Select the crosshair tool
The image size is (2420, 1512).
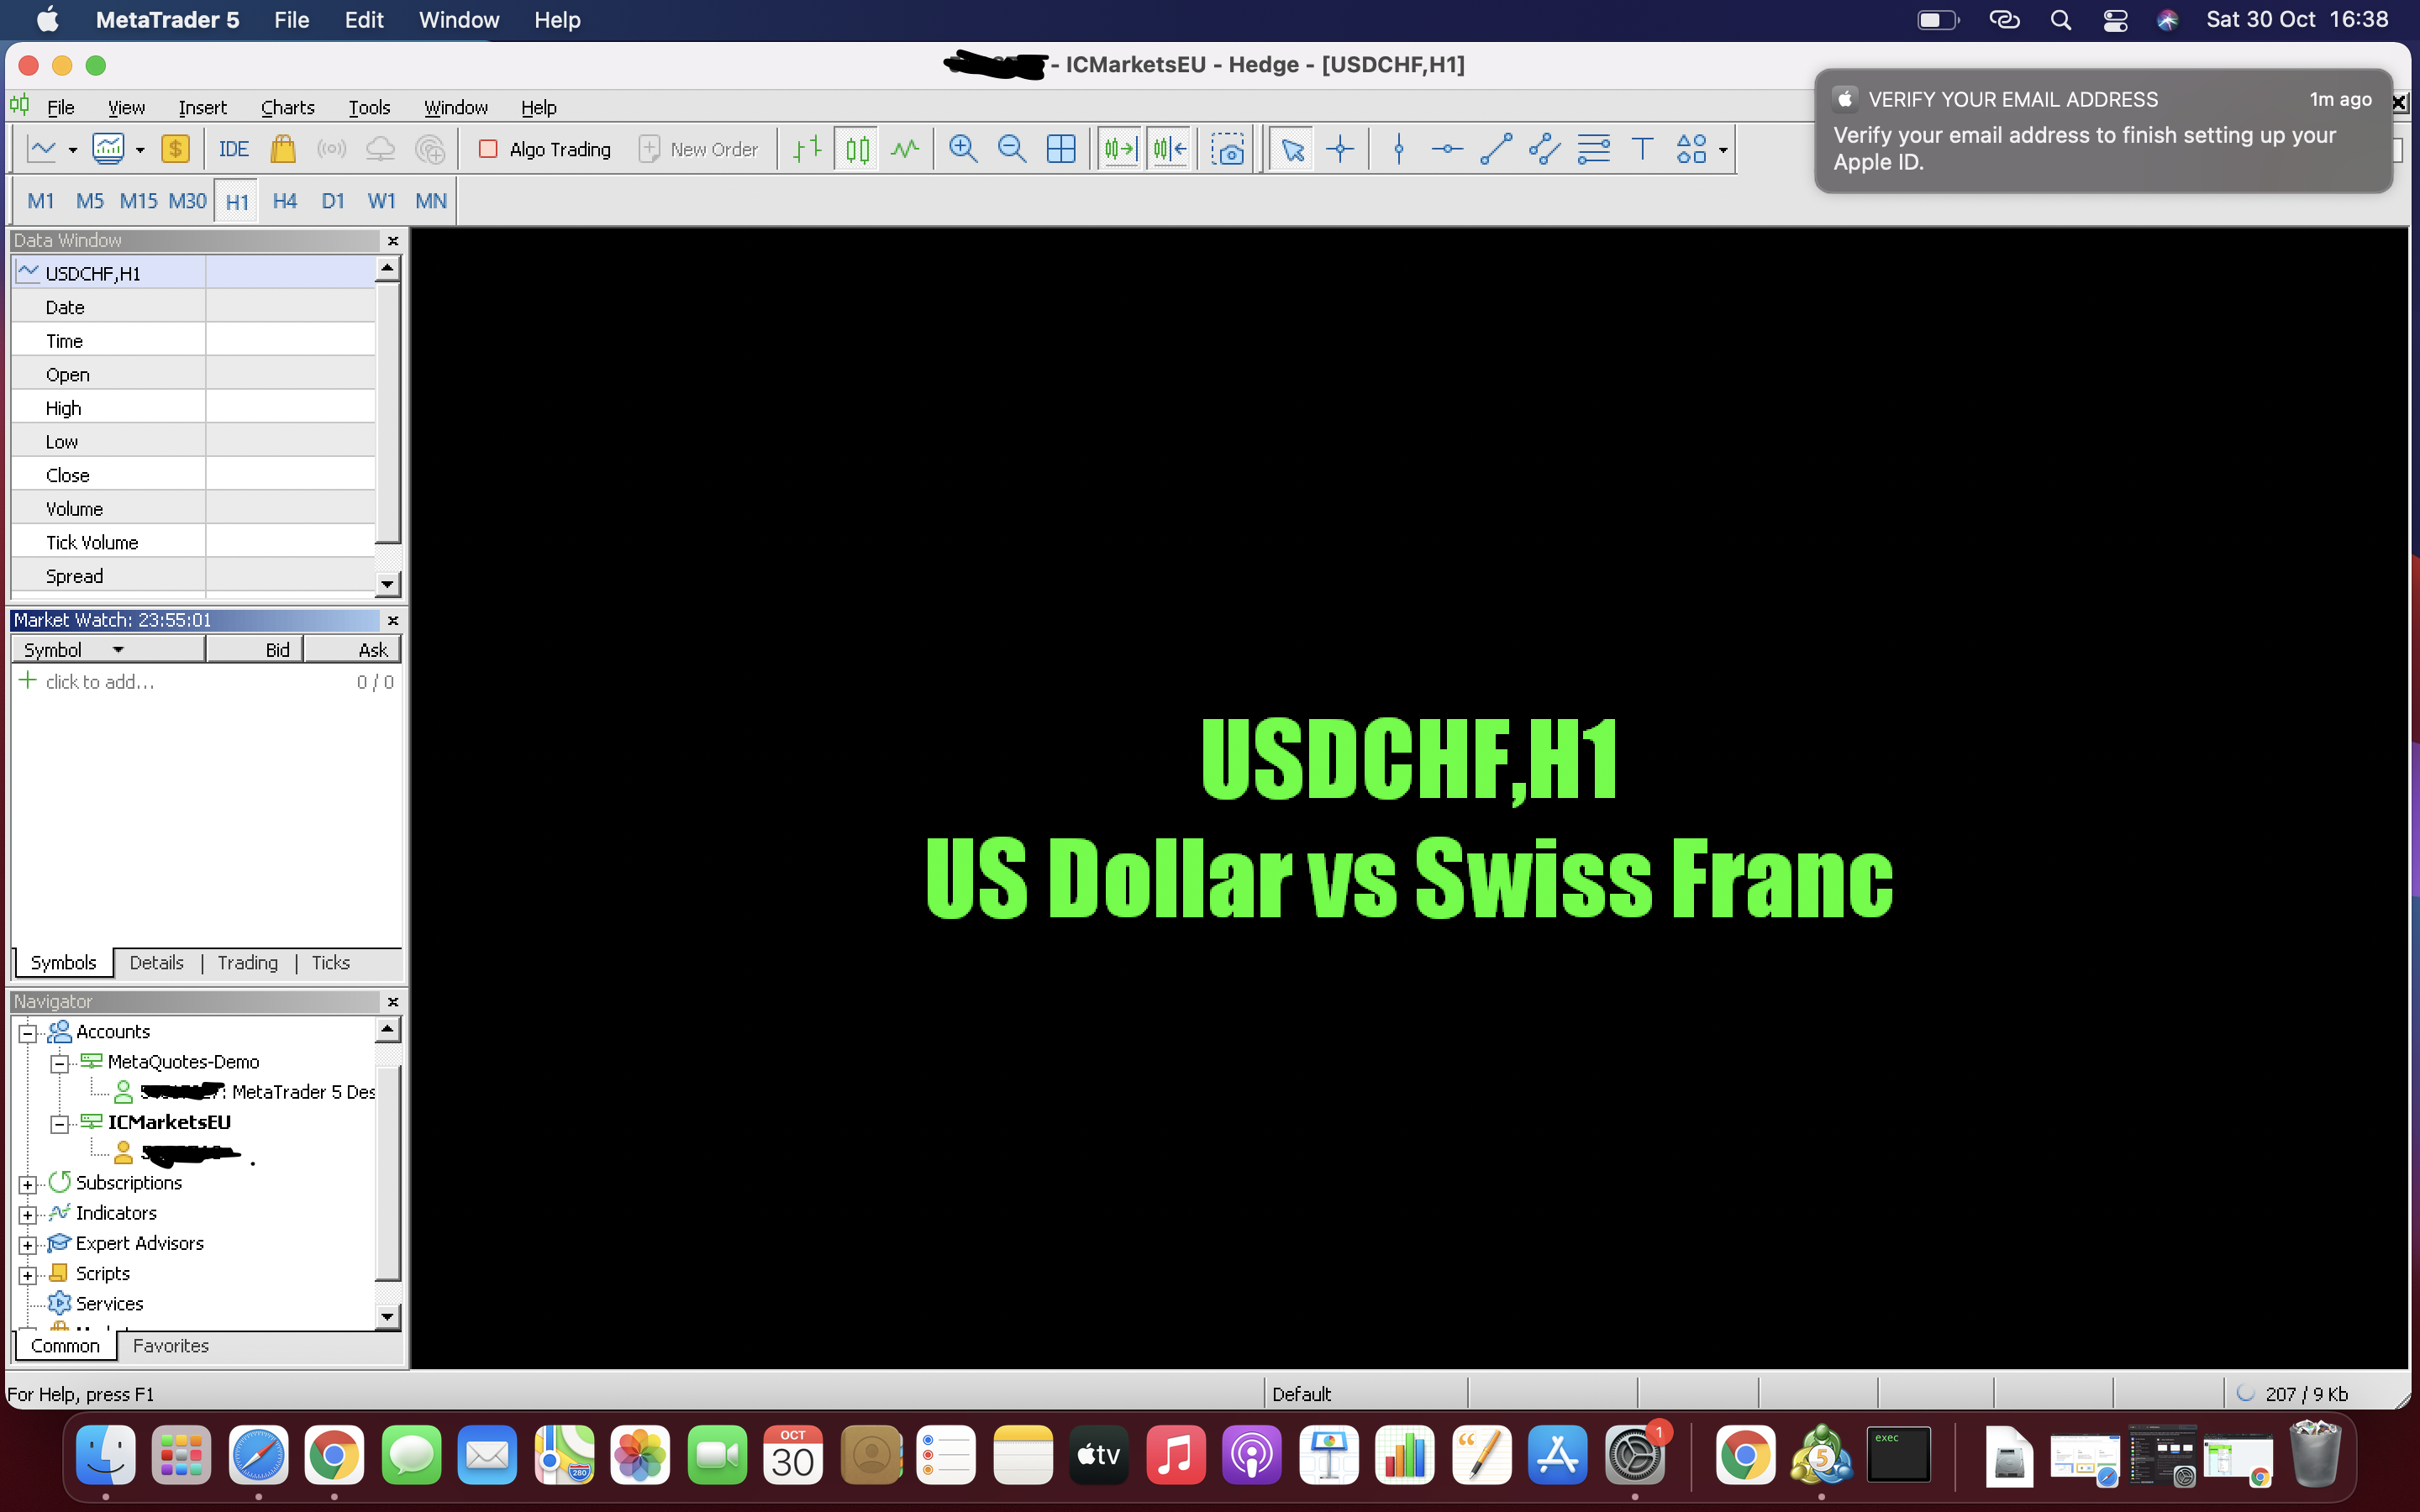pos(1340,149)
